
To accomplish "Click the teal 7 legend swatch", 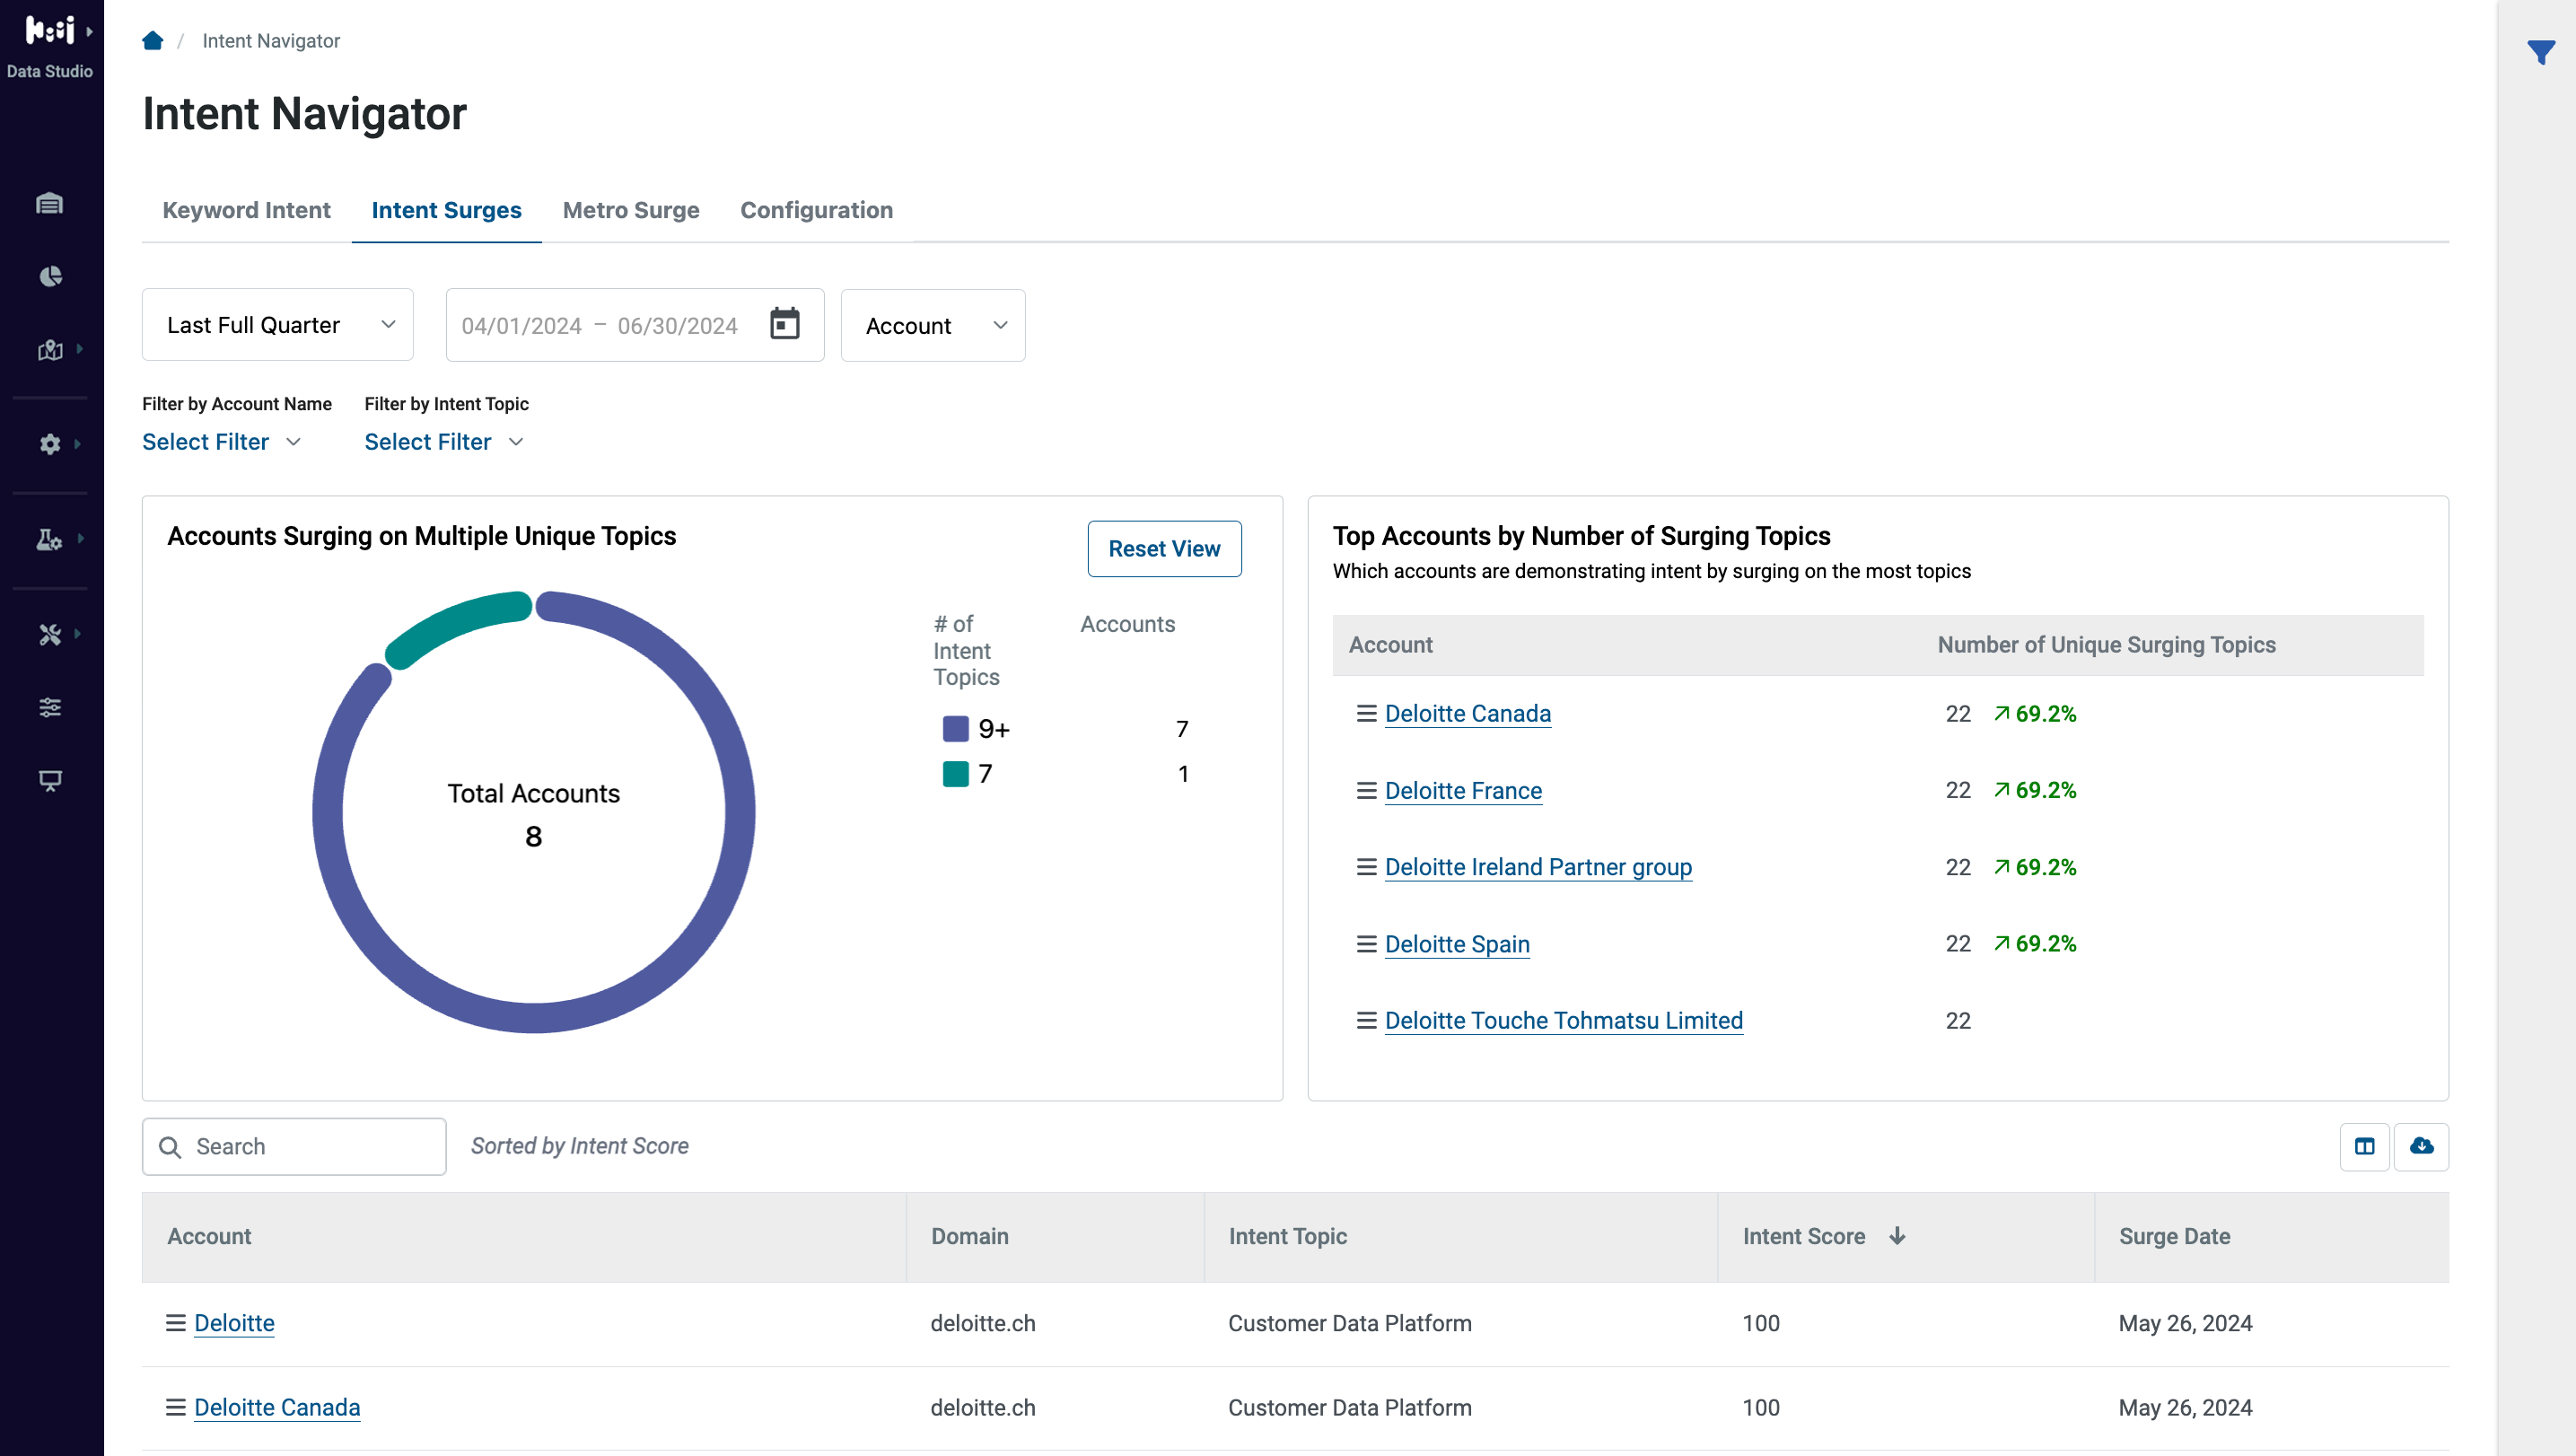I will point(955,774).
